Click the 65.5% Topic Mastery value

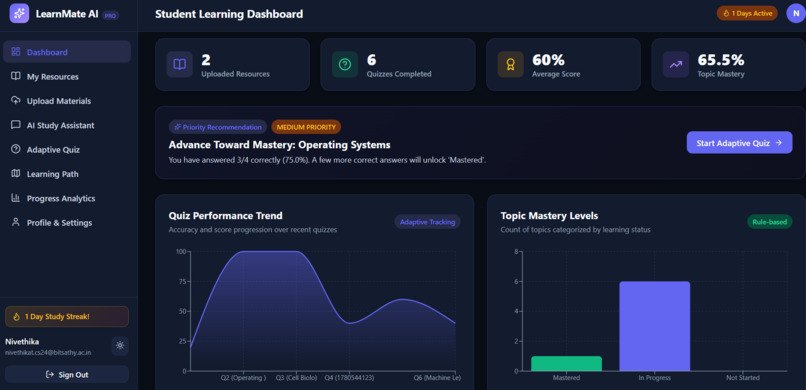point(721,60)
